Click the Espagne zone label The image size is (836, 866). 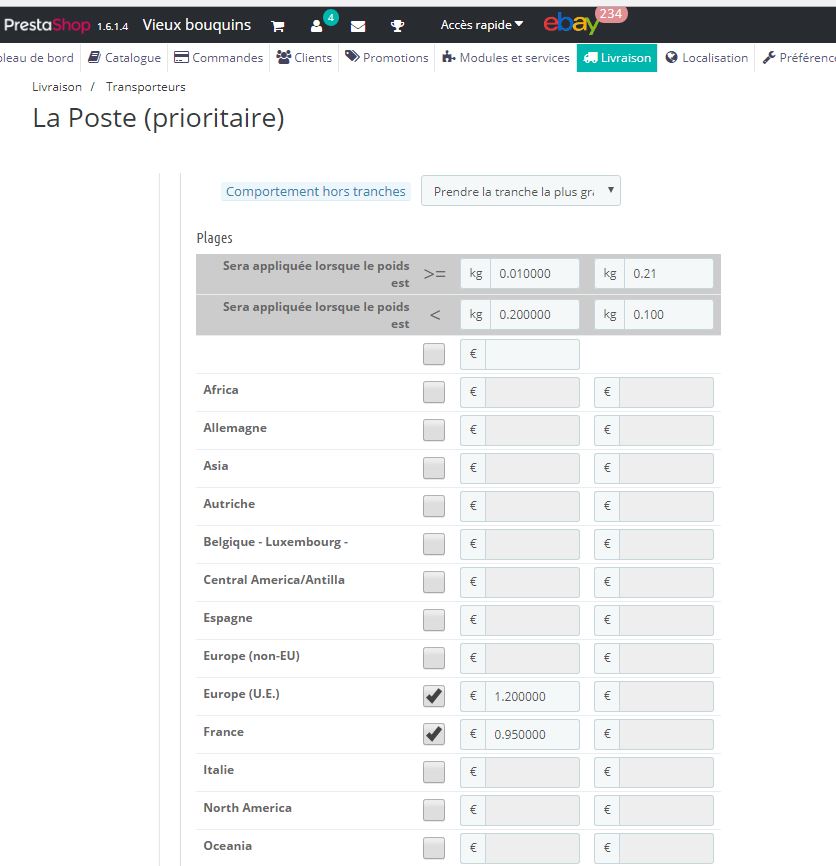coord(227,618)
